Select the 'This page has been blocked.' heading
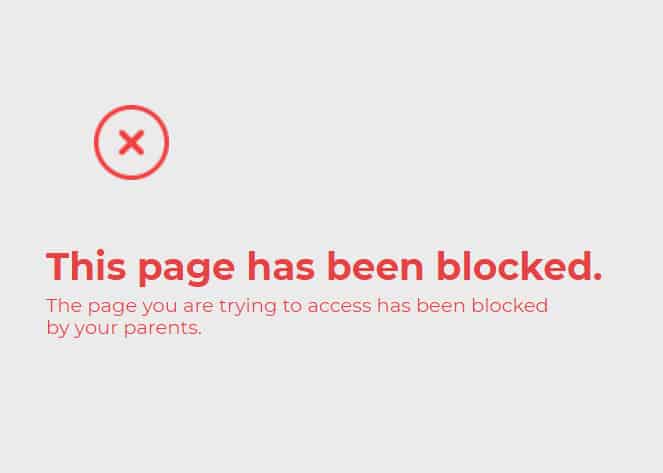 click(x=324, y=267)
